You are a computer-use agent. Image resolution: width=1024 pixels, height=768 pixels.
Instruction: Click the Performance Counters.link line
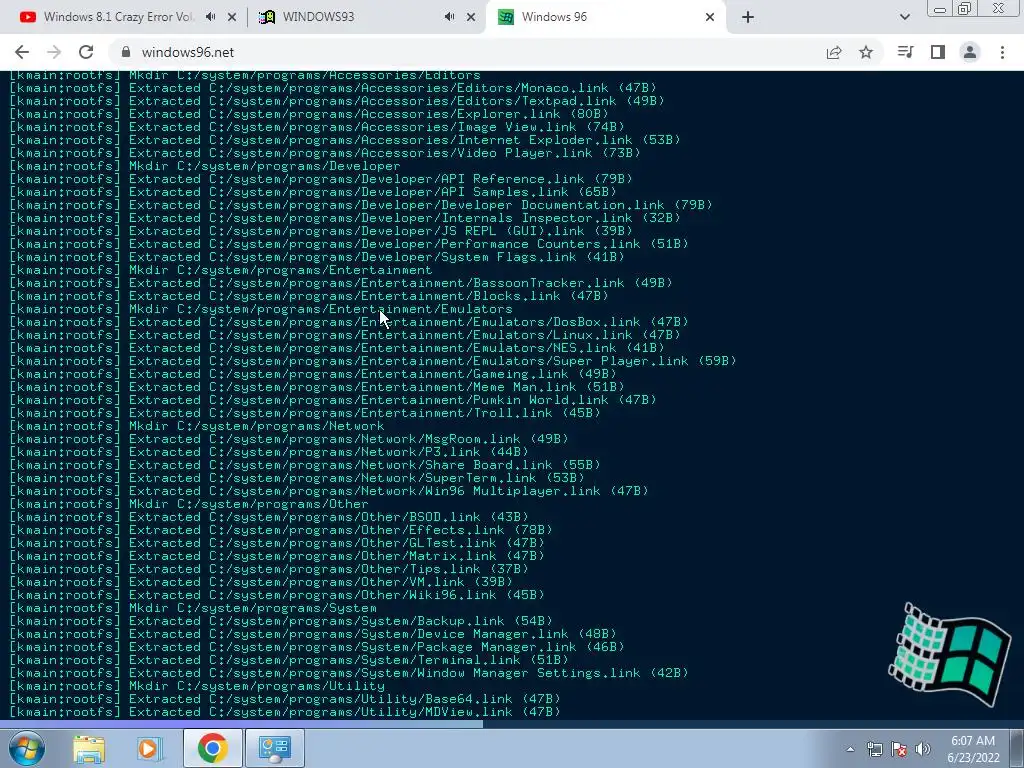[x=349, y=244]
